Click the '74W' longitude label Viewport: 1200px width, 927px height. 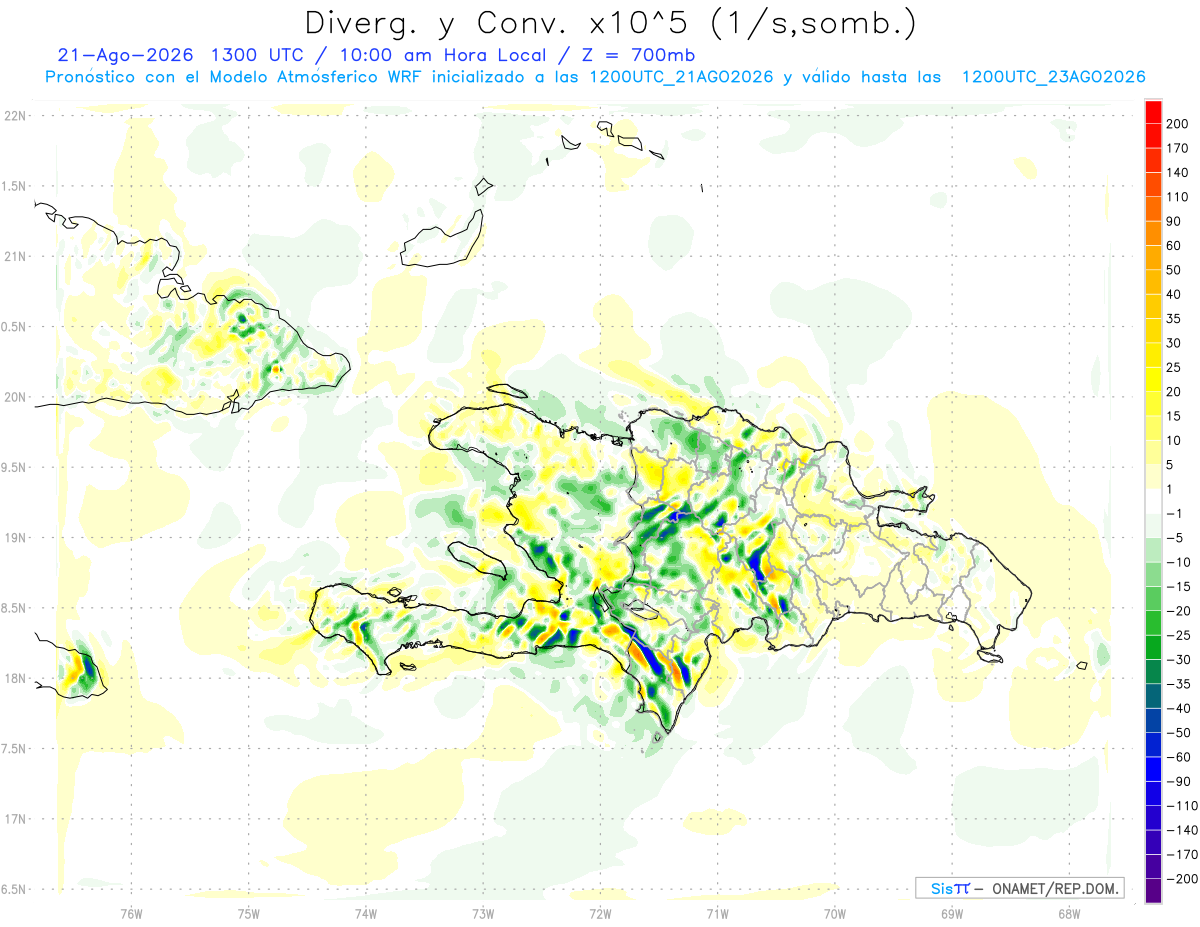tap(366, 913)
